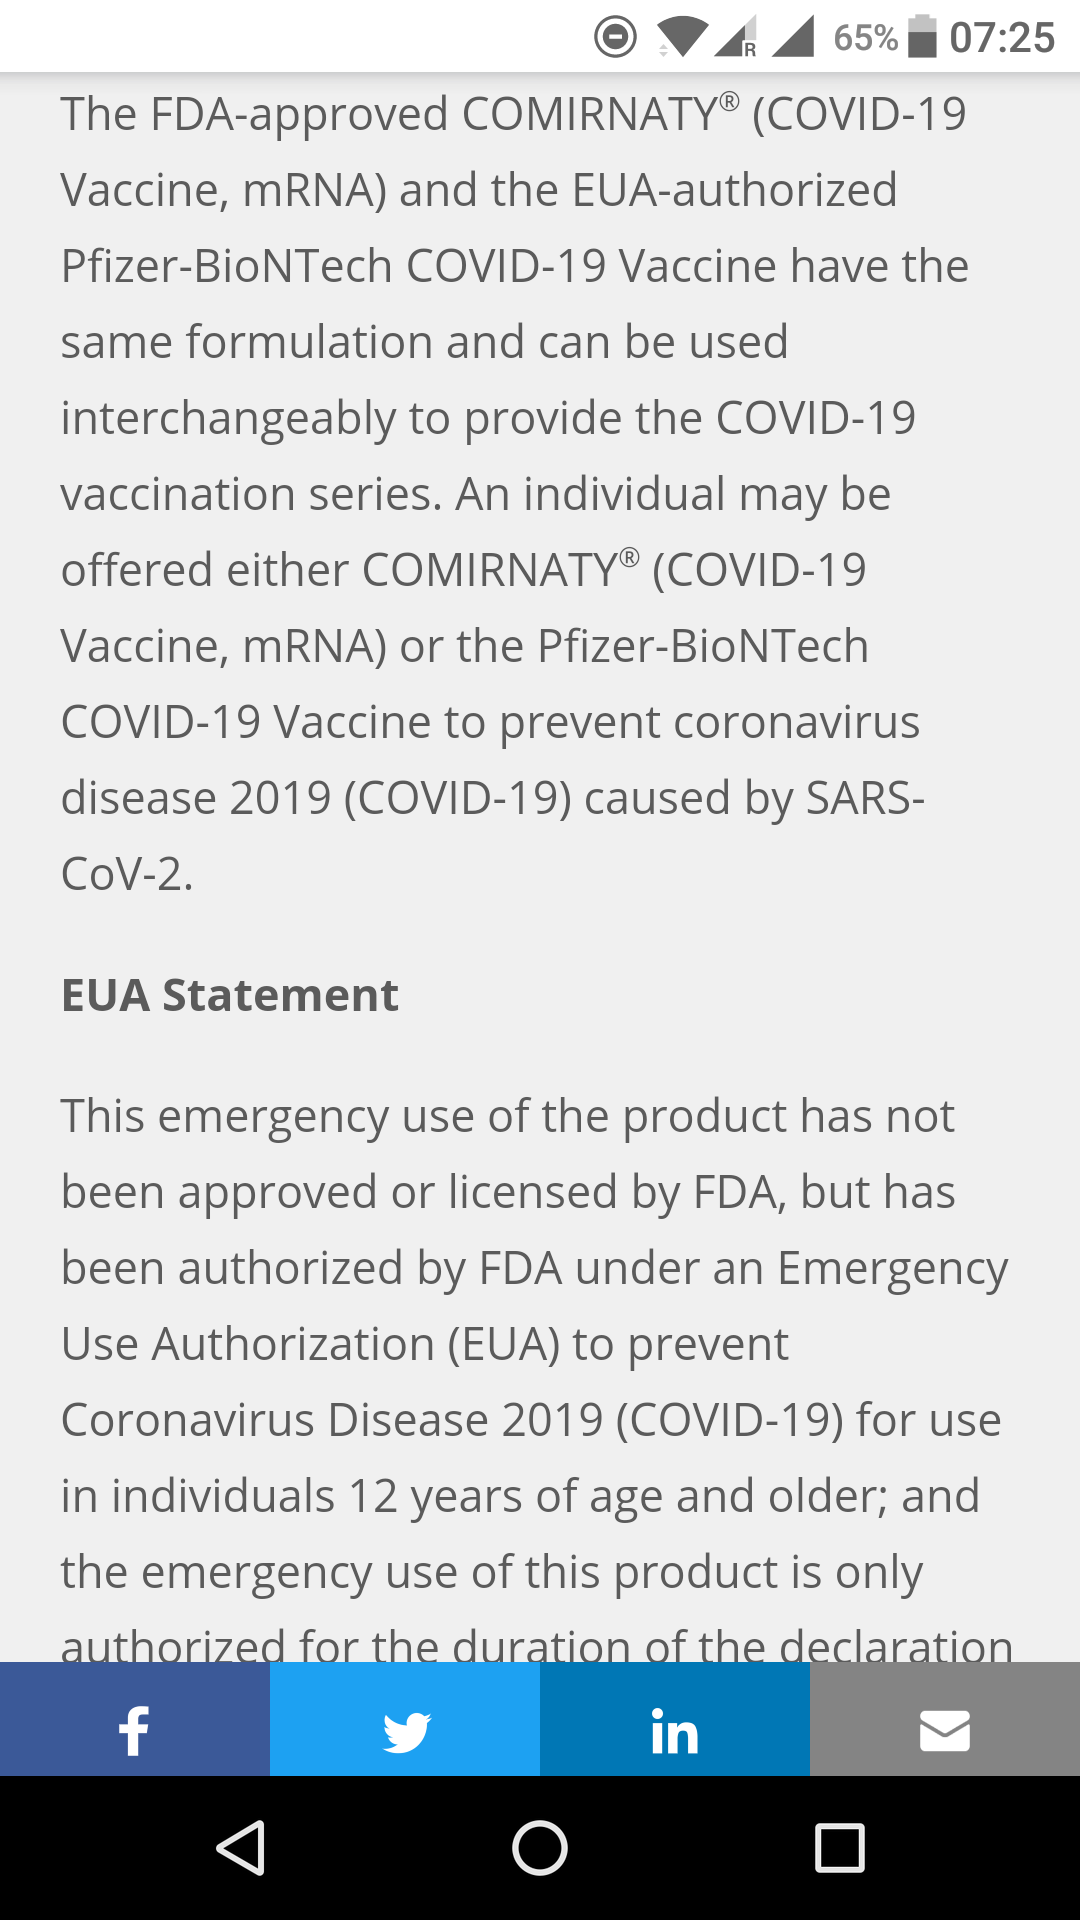
Task: Share the page on Twitter
Action: pos(405,1731)
